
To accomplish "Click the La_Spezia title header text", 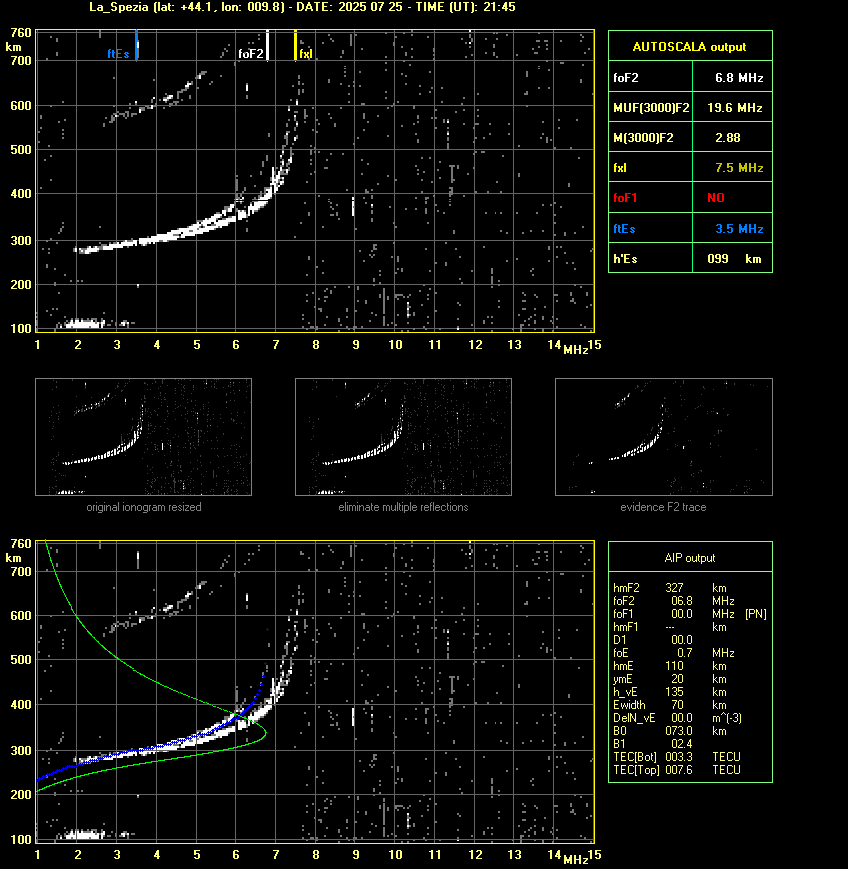I will click(x=302, y=7).
